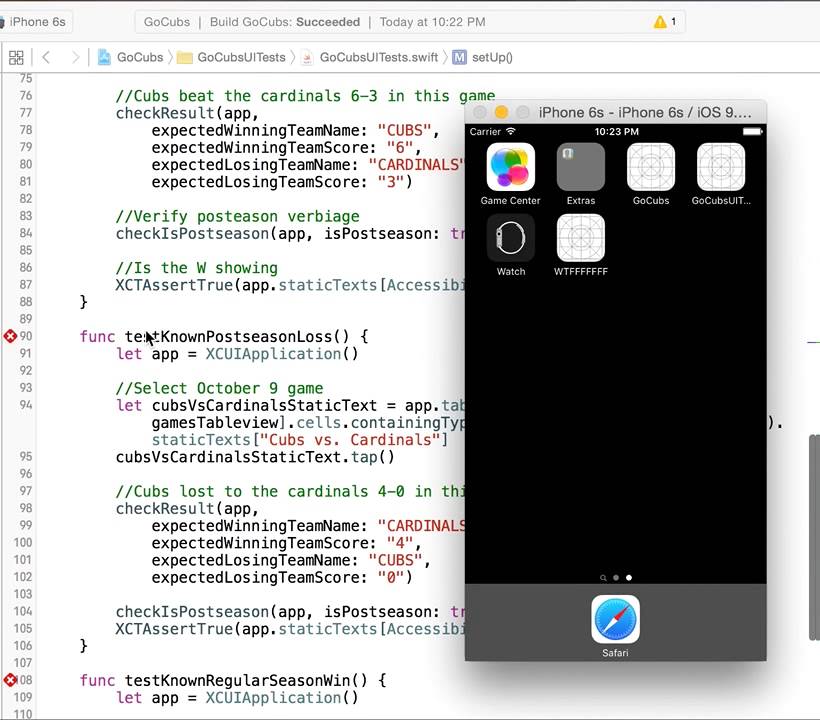The height and width of the screenshot is (720, 820).
Task: Click the "Cubs vs. Cardinals" string literal
Action: (349, 440)
